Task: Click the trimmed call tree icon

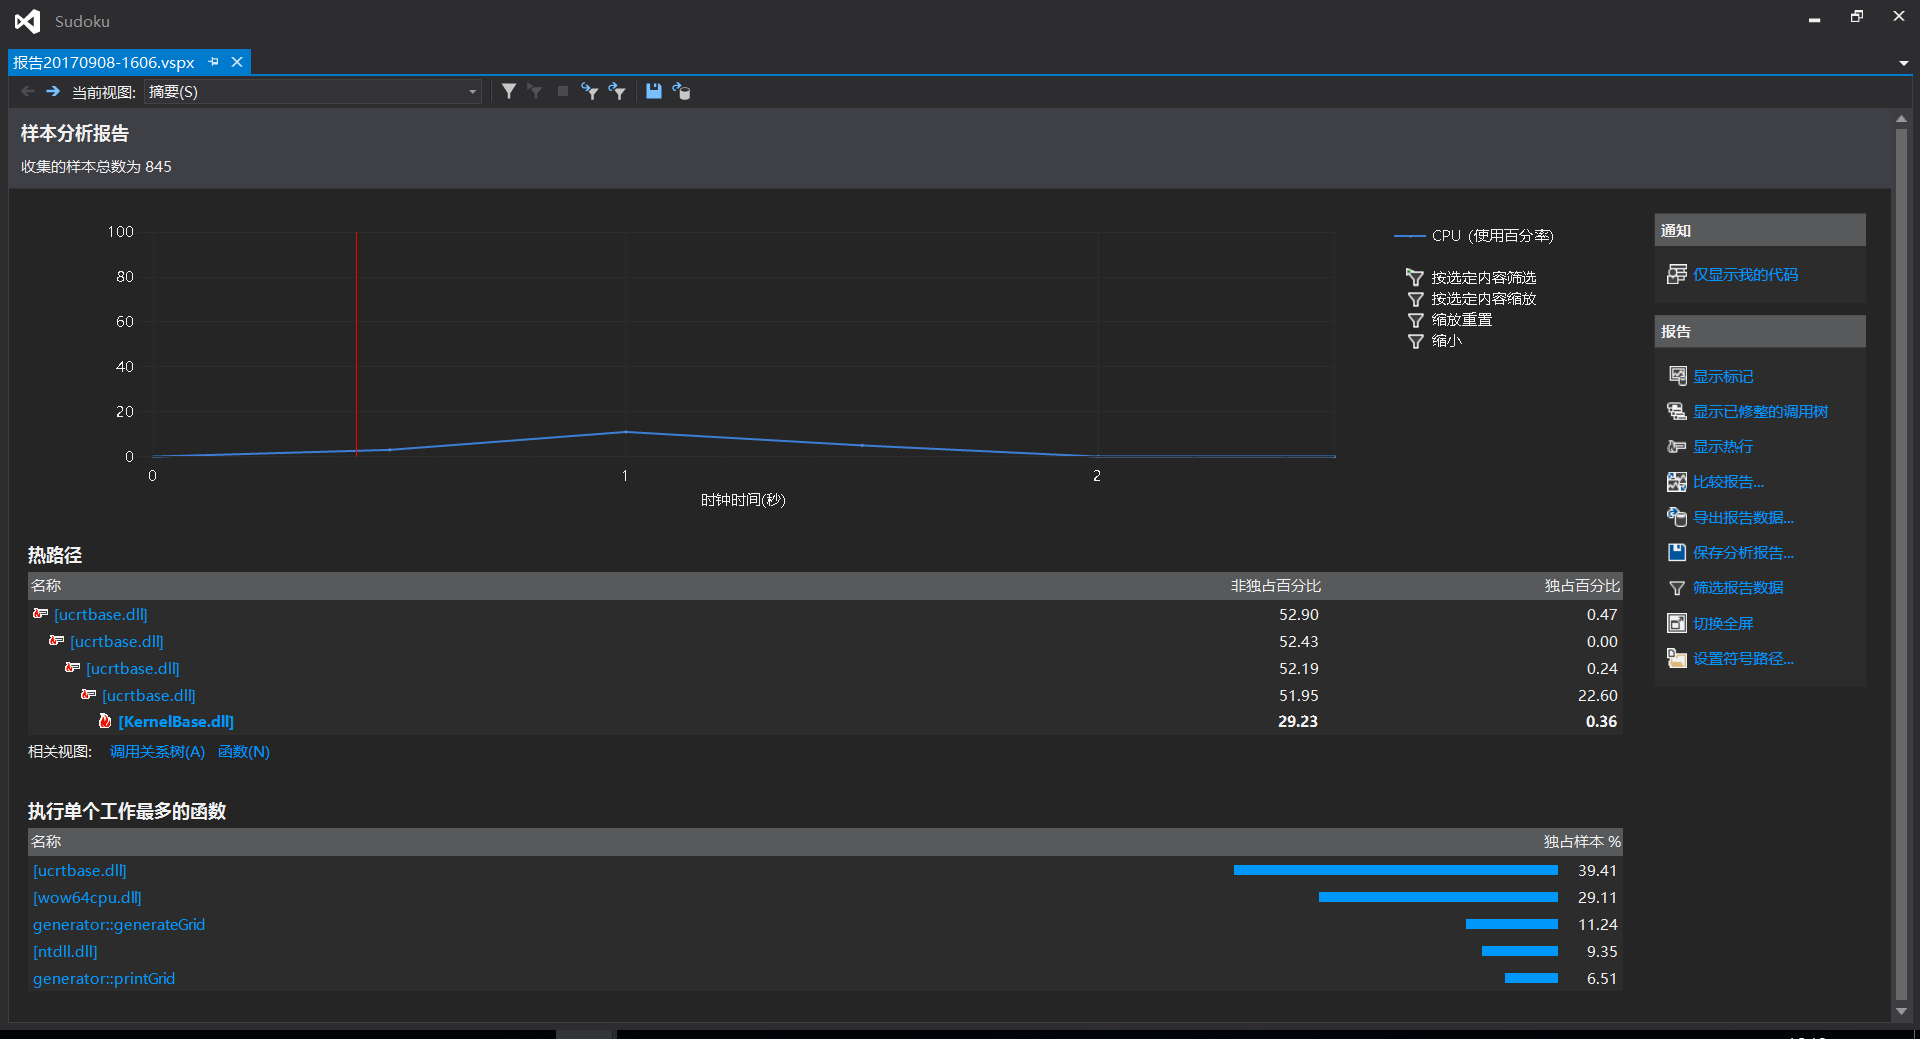Action: click(1677, 411)
